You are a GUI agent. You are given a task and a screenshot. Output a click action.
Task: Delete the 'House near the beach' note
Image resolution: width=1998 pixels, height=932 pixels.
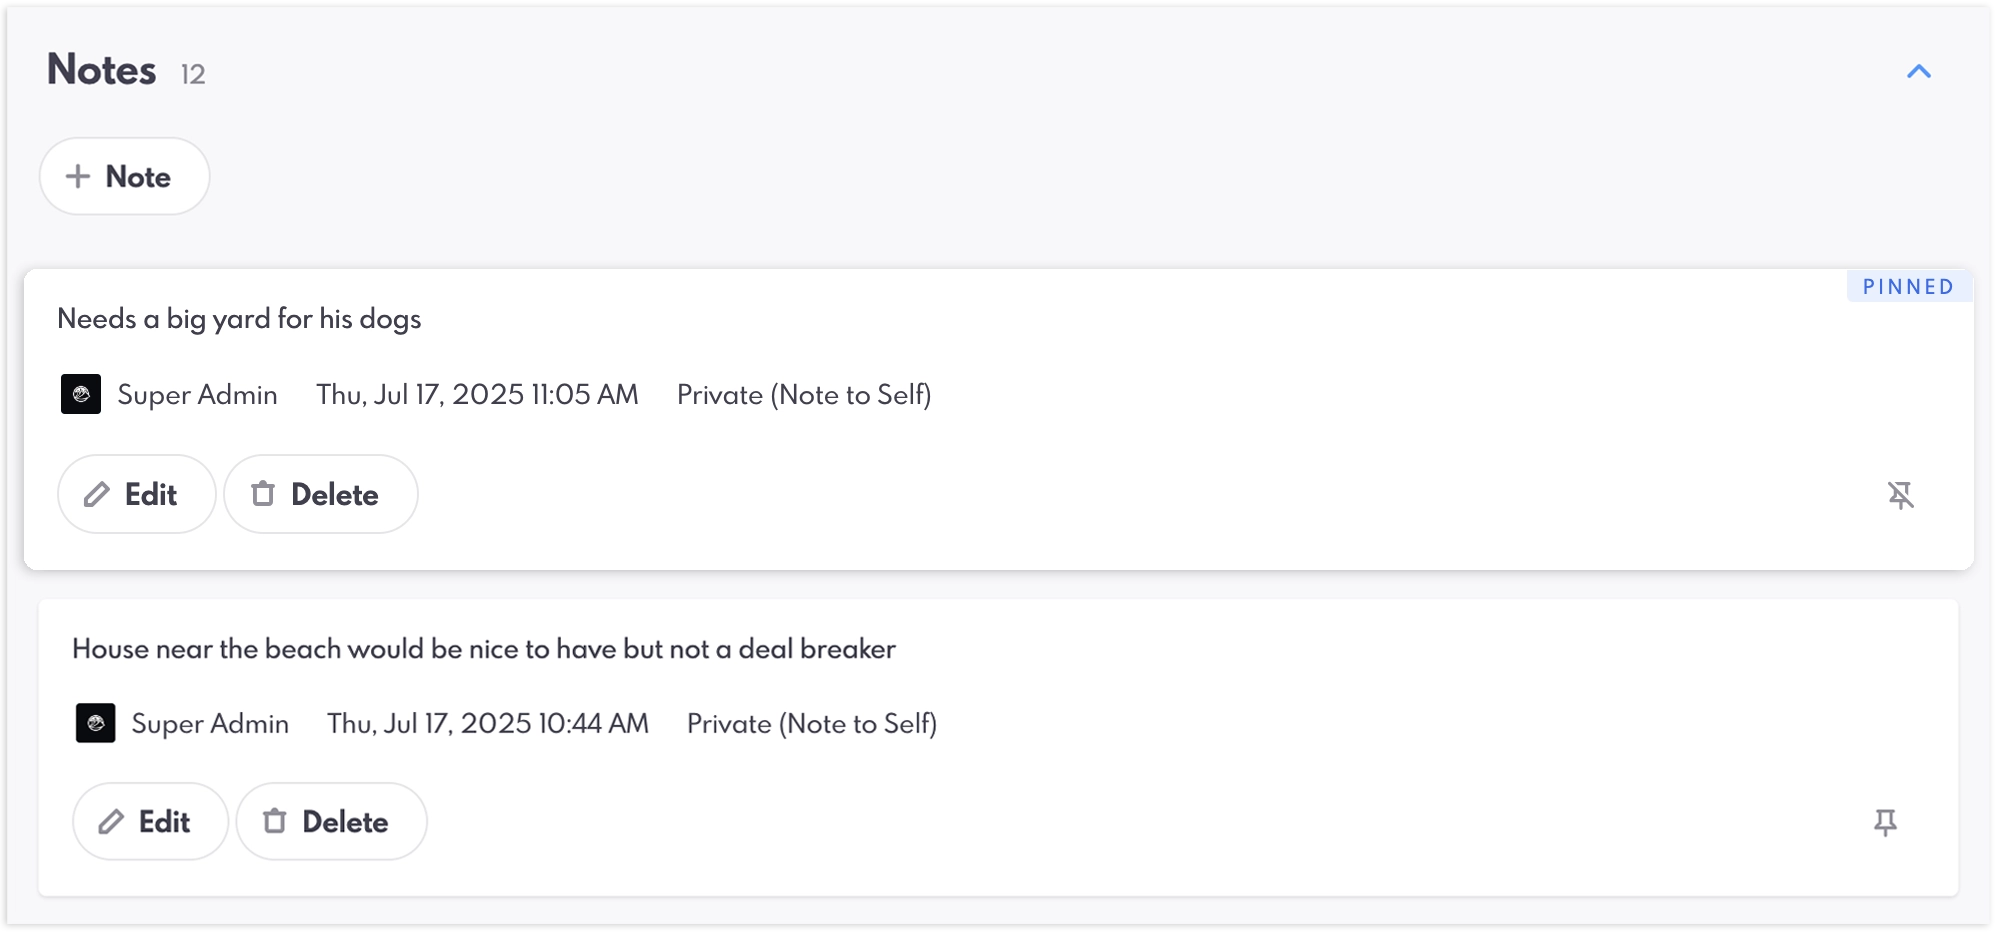[x=331, y=821]
